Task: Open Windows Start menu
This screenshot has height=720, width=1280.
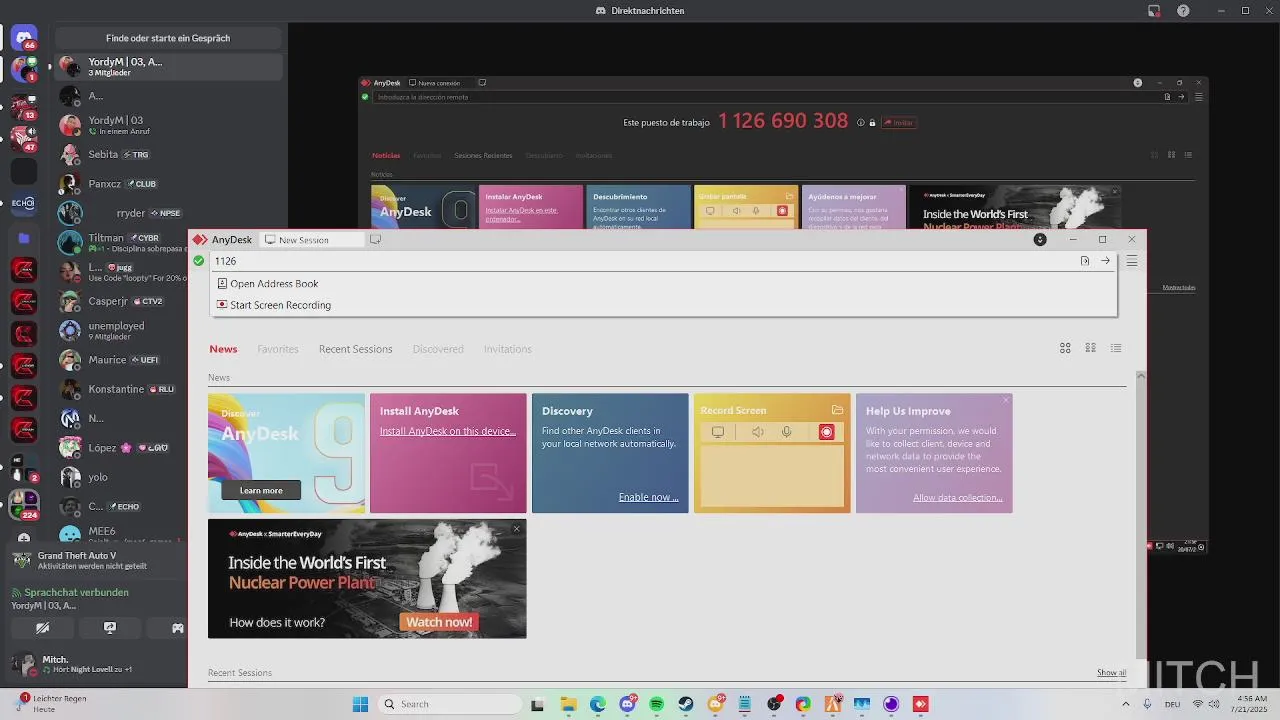Action: tap(360, 704)
